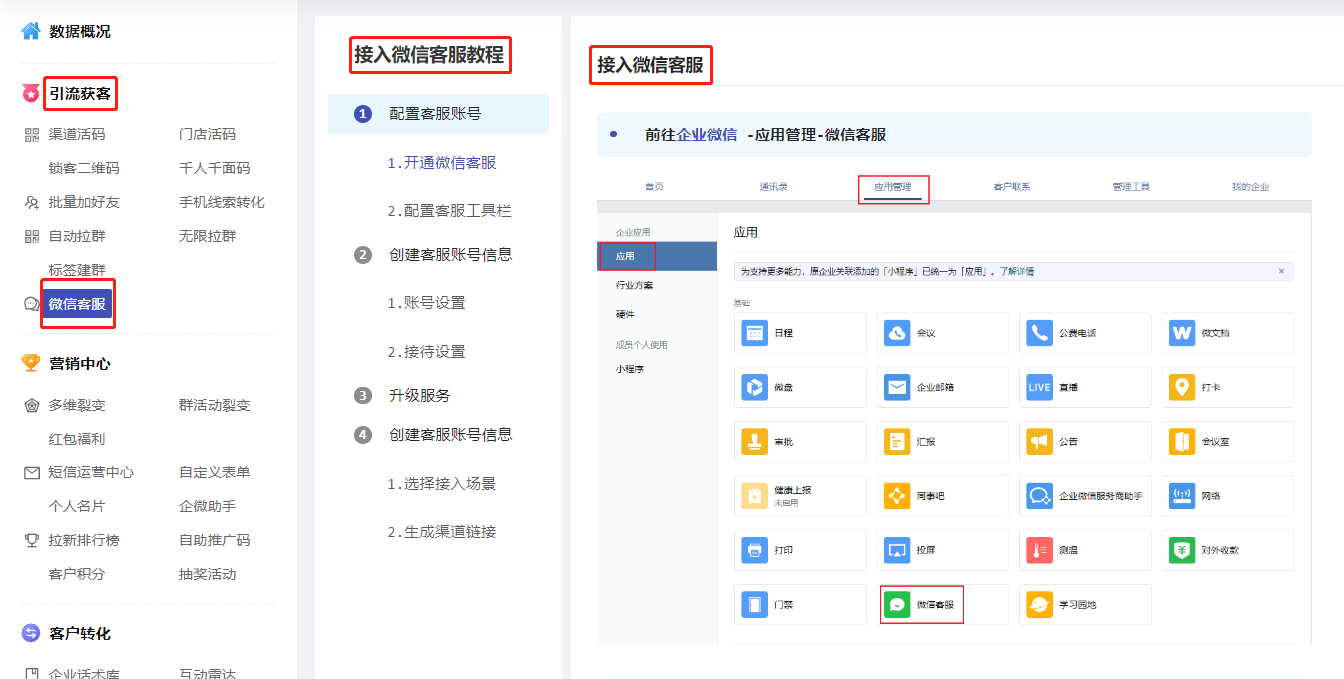
Task: Click the 企业微信 hyperlink in the heading
Action: [x=707, y=135]
